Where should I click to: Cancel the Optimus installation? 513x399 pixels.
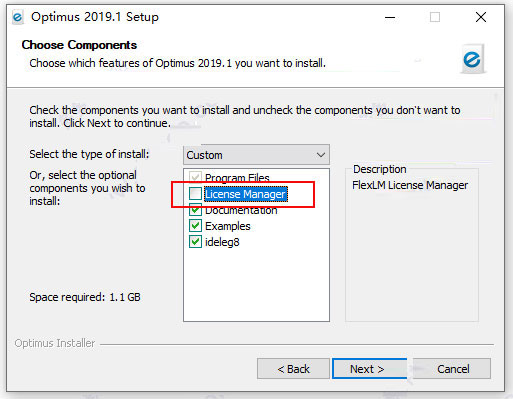(453, 369)
